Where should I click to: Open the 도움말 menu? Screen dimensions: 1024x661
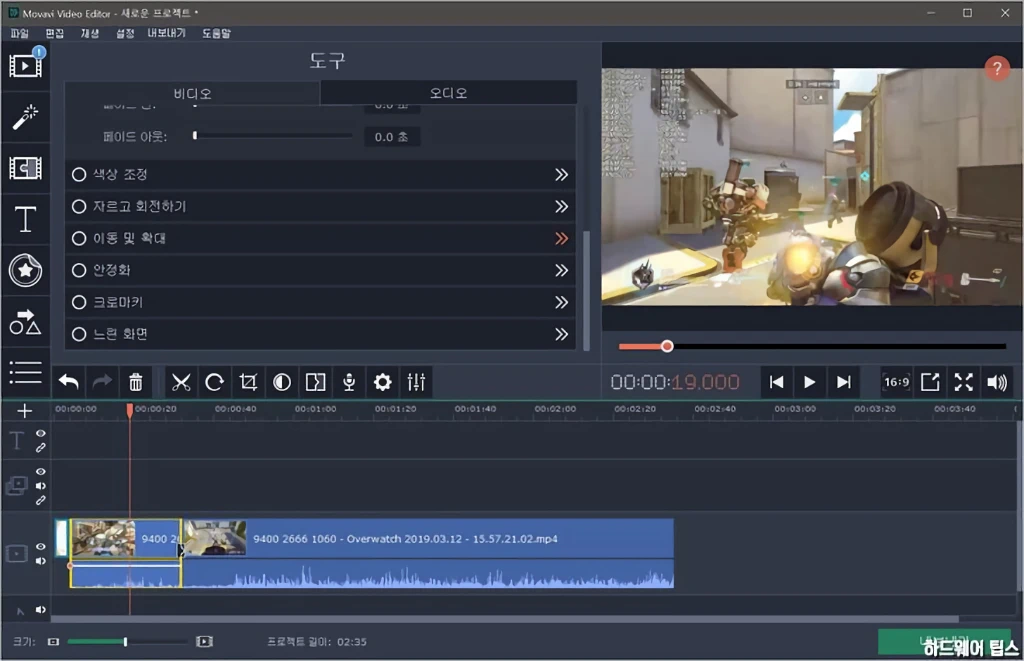coord(216,33)
